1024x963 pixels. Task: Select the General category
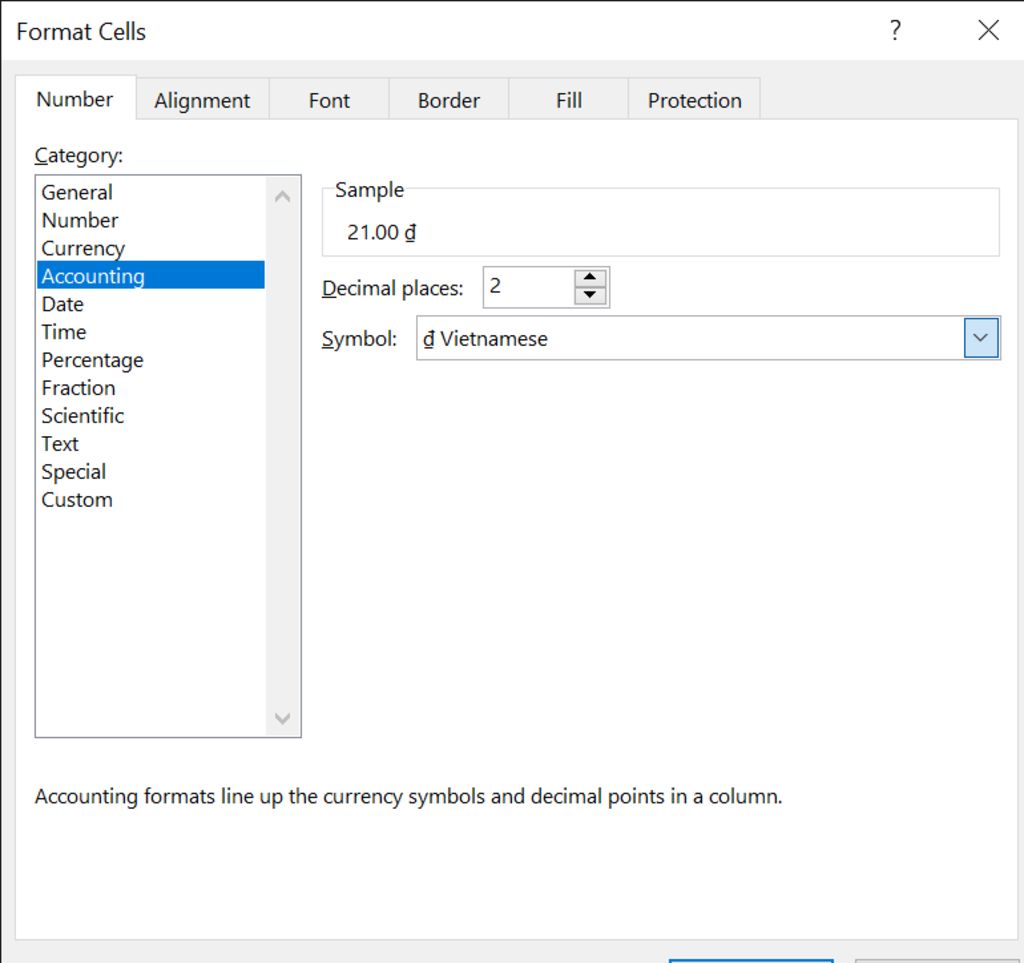(x=77, y=193)
